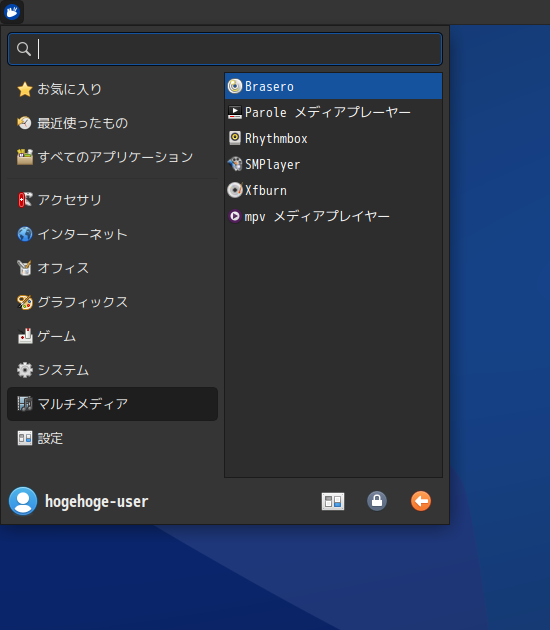The image size is (550, 630).
Task: Focus the application search field
Action: coord(225,49)
